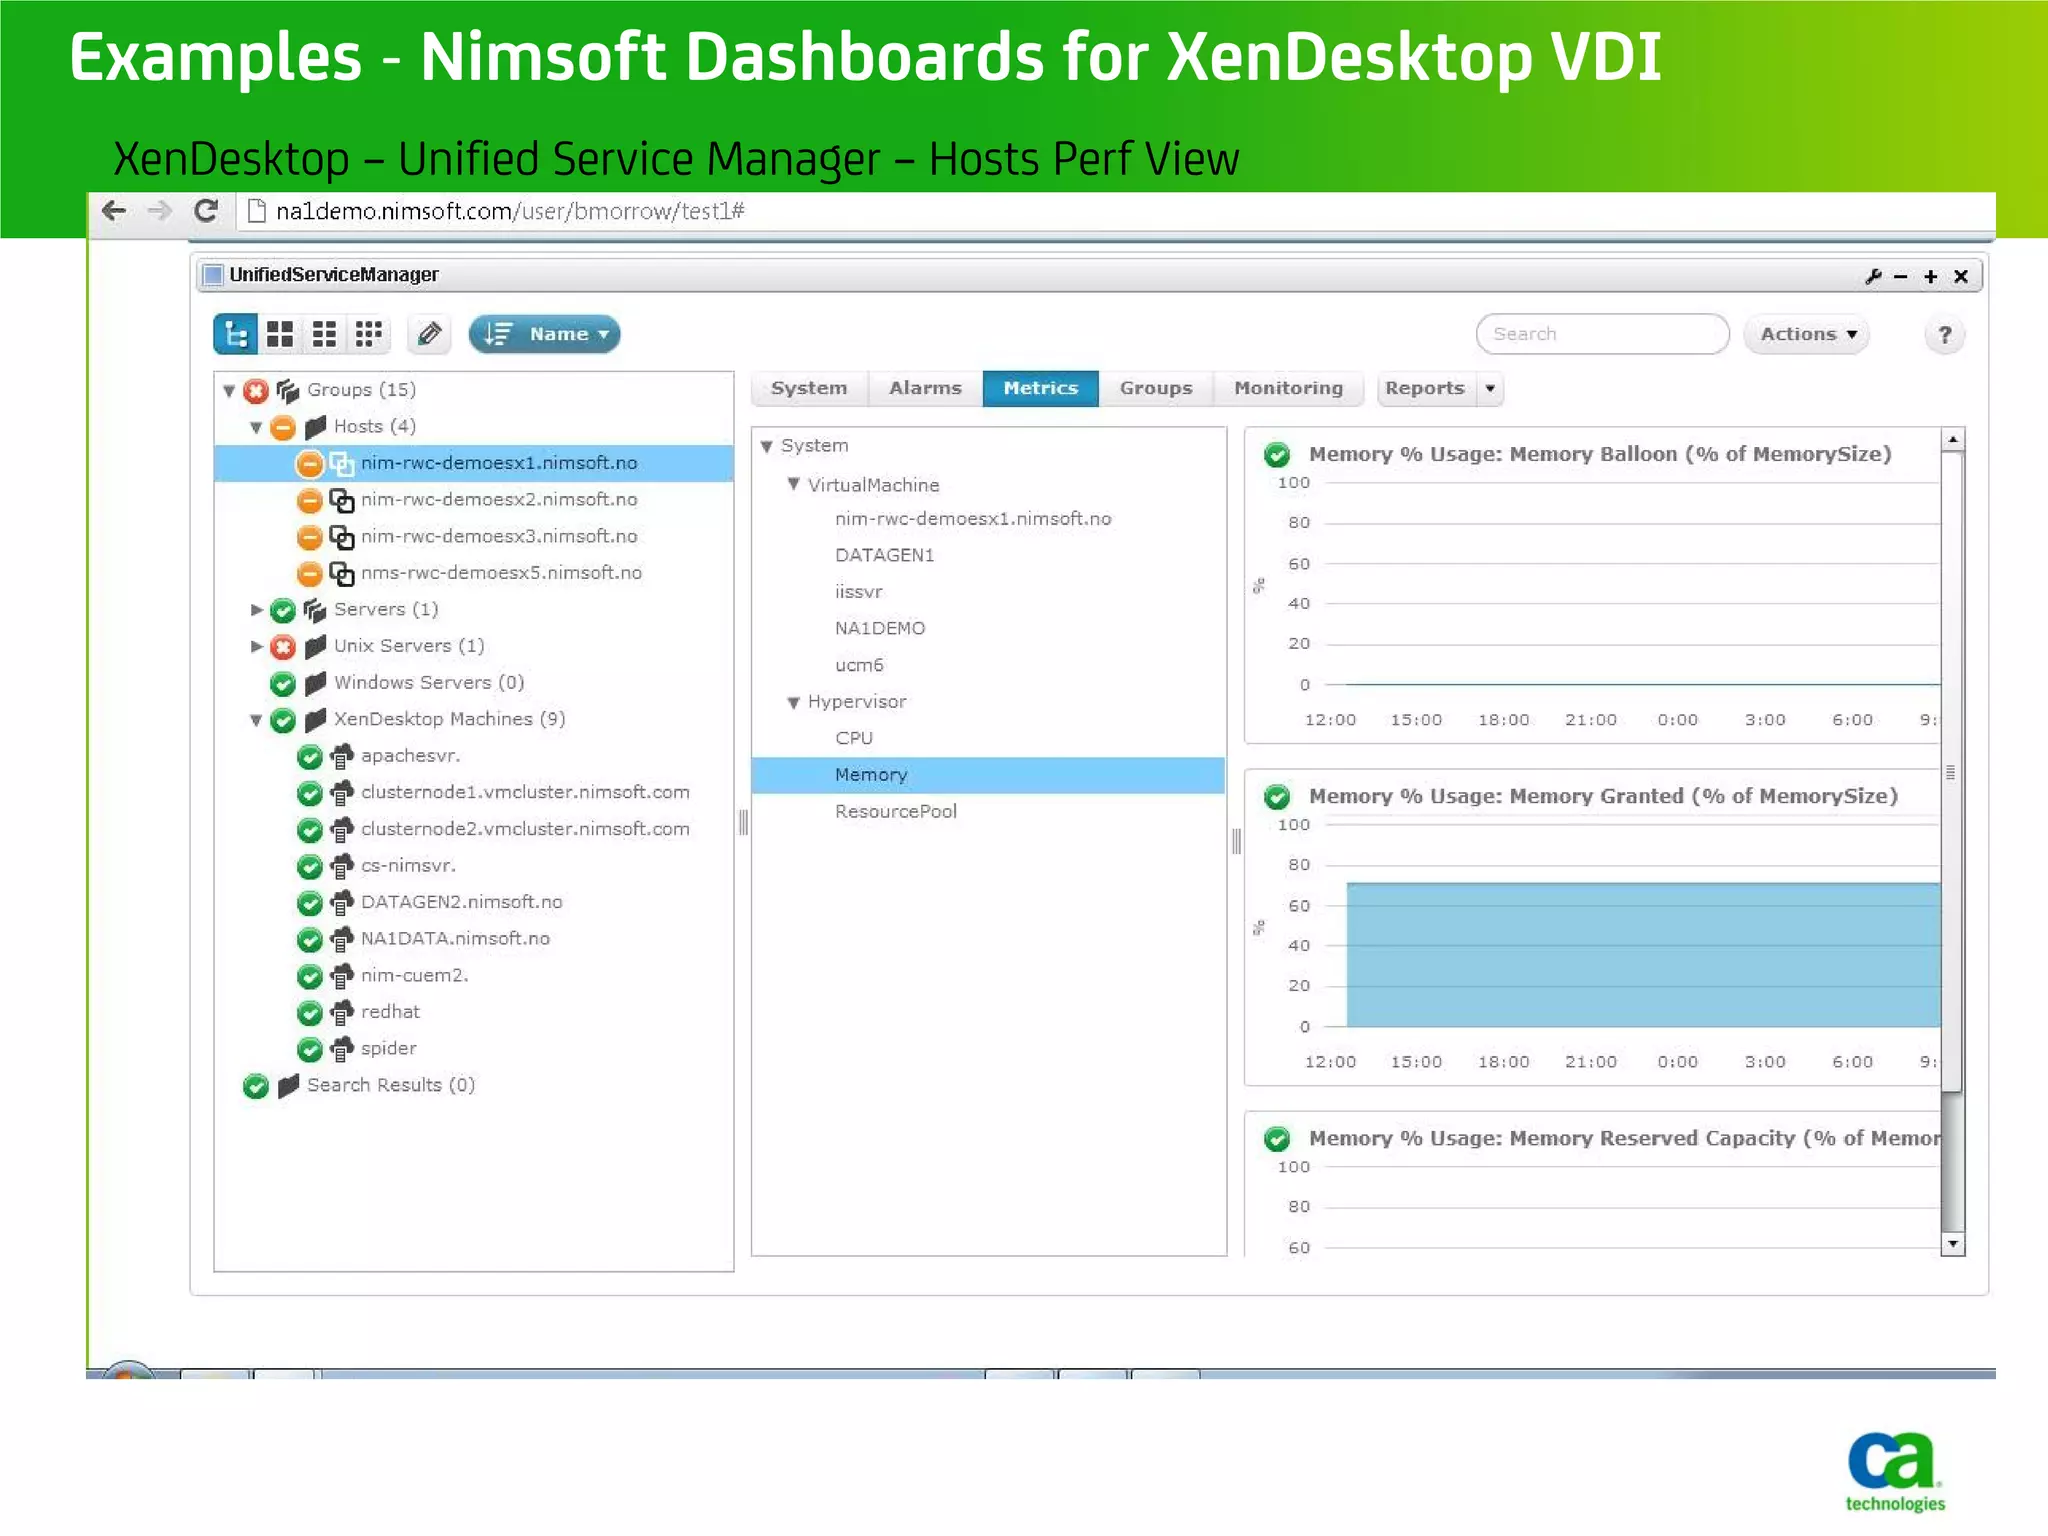Click machine icon next to redhat
Image resolution: width=2048 pixels, height=1536 pixels.
click(342, 1012)
